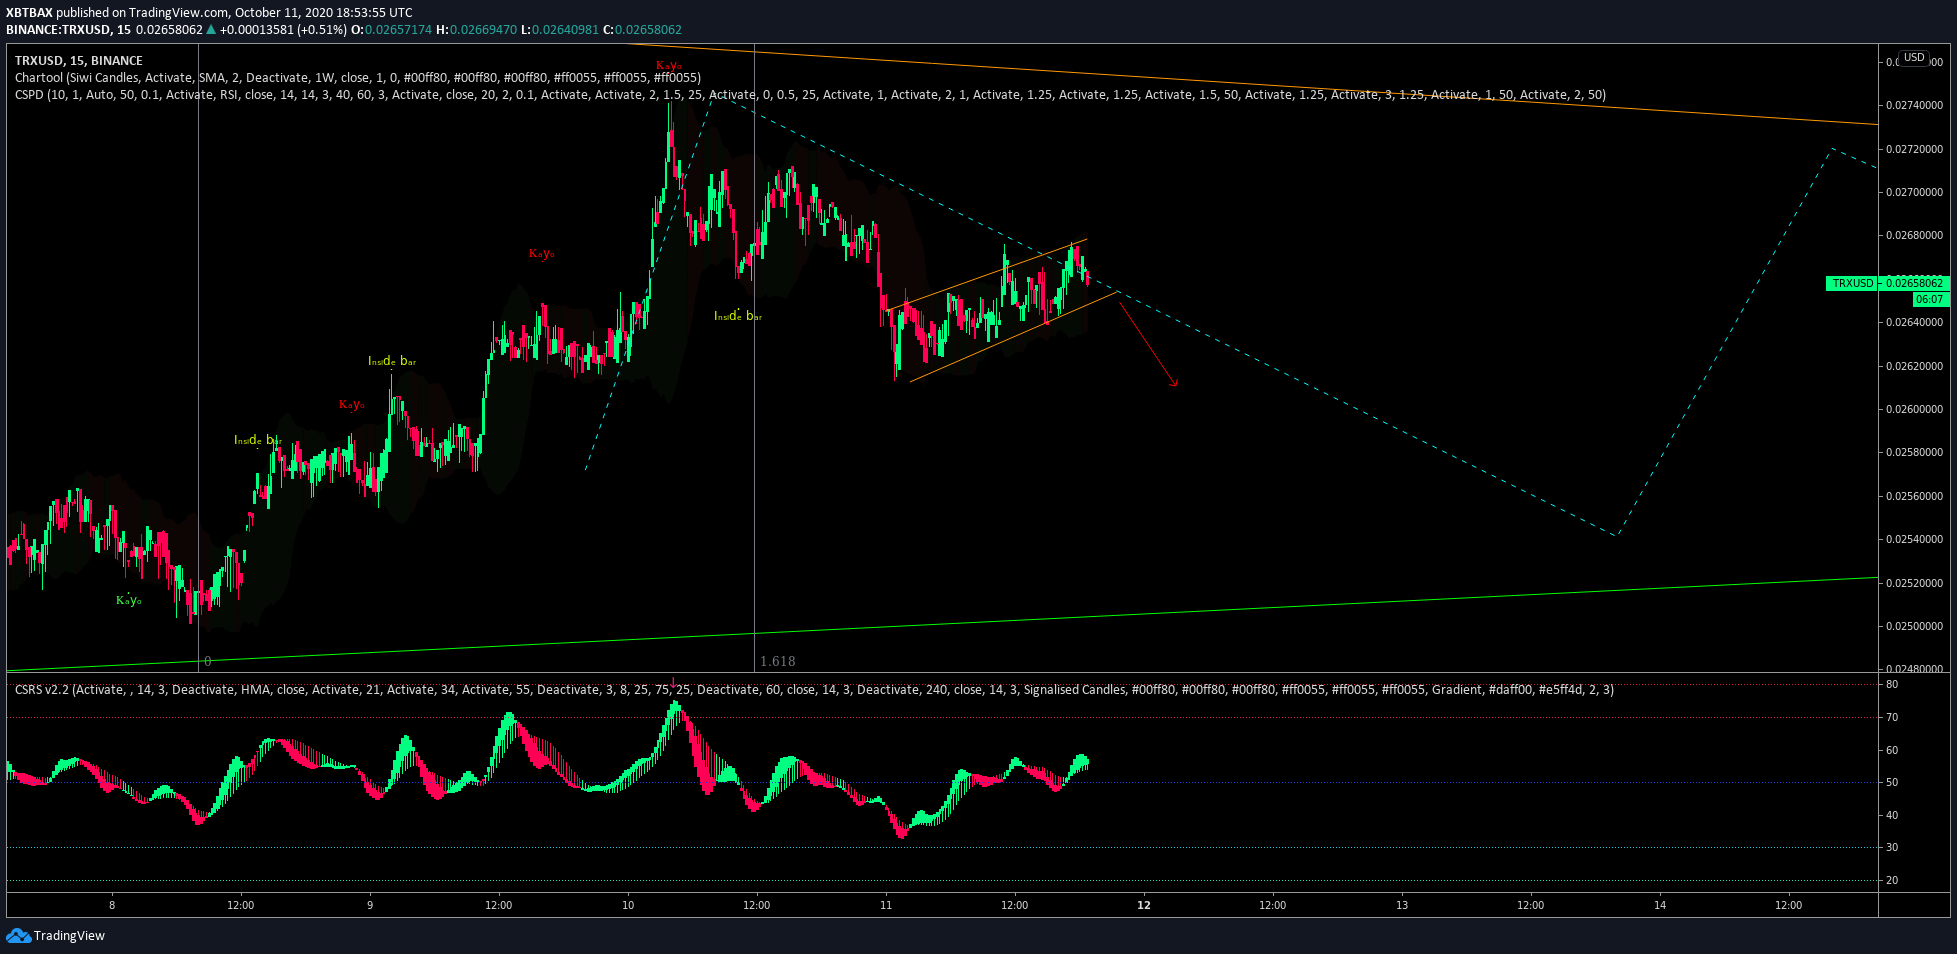Click the 0.02560000 price axis label
1957x954 pixels.
[1914, 496]
